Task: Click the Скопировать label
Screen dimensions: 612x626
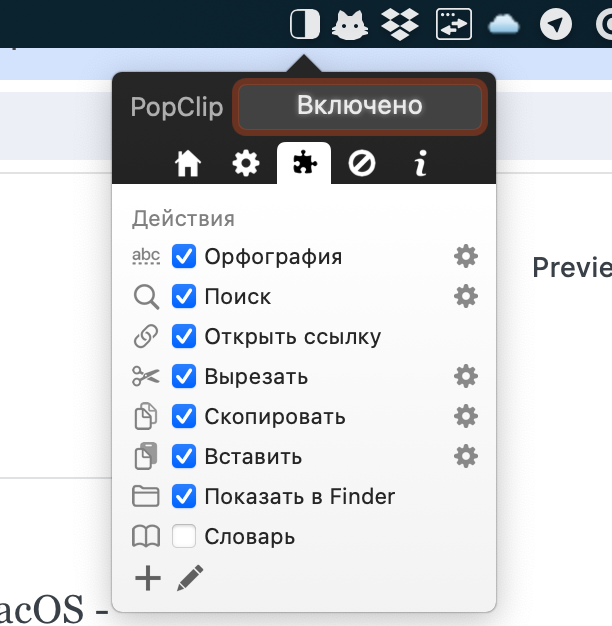Action: point(275,416)
